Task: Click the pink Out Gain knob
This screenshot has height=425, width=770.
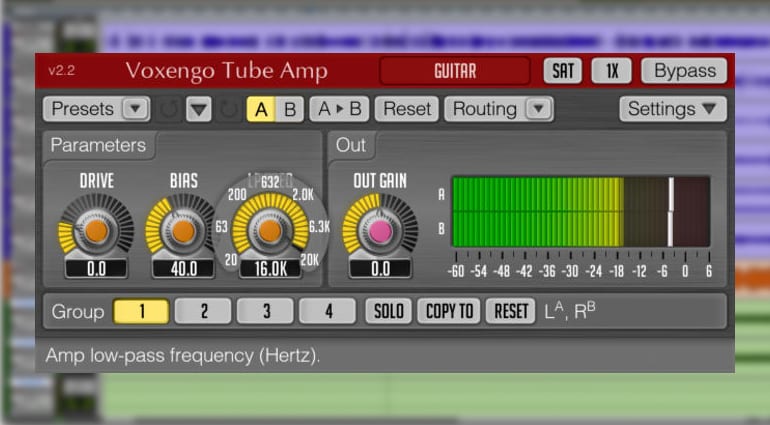Action: pyautogui.click(x=380, y=231)
